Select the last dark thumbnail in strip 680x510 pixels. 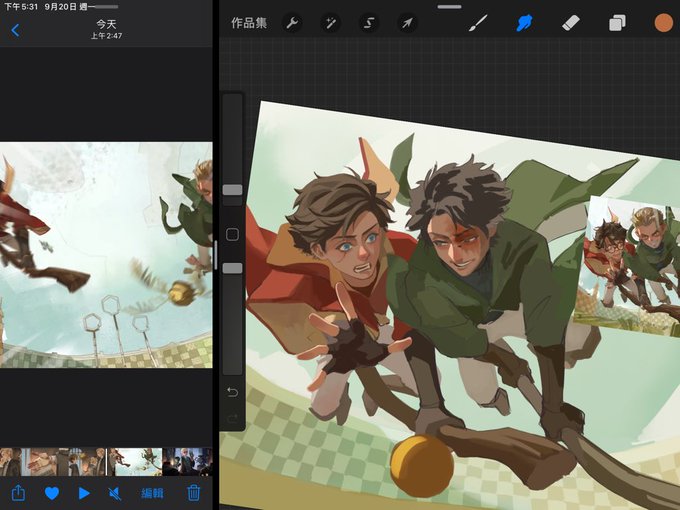189,462
